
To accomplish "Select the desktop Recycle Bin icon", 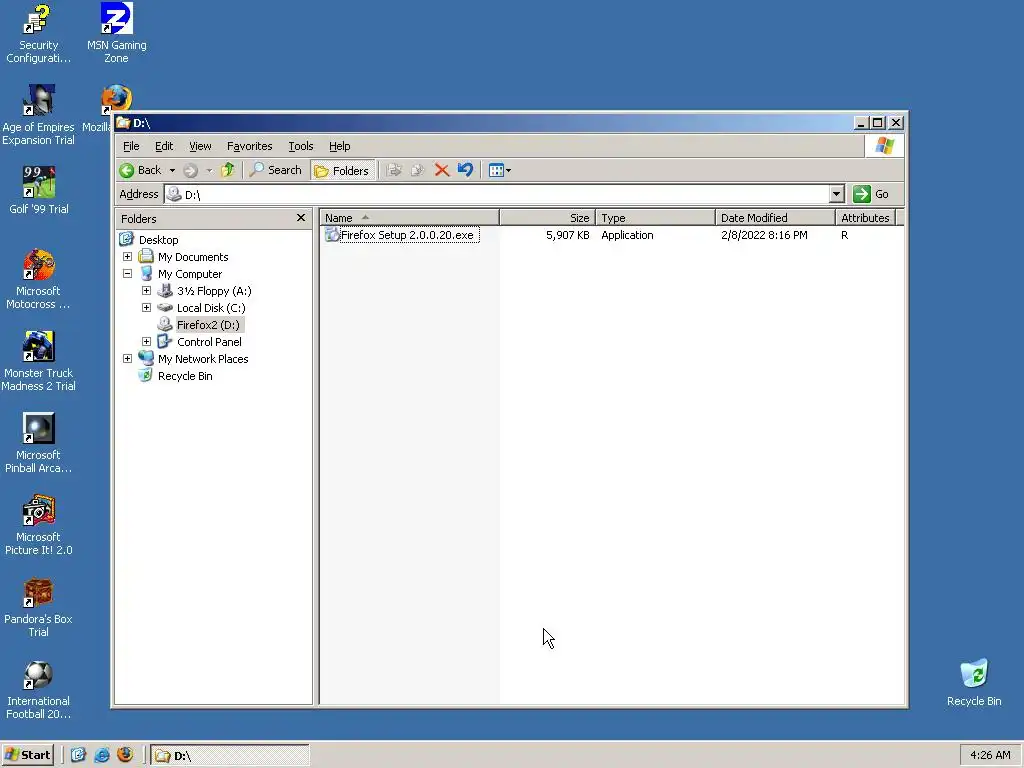I will point(974,682).
